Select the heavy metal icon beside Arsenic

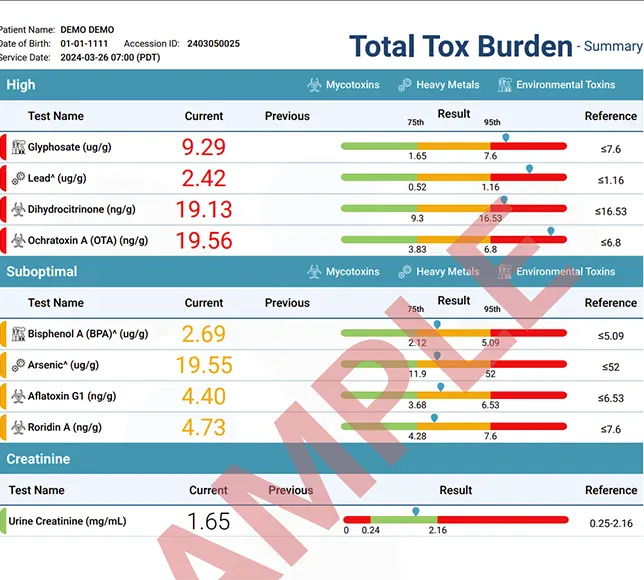coord(18,365)
